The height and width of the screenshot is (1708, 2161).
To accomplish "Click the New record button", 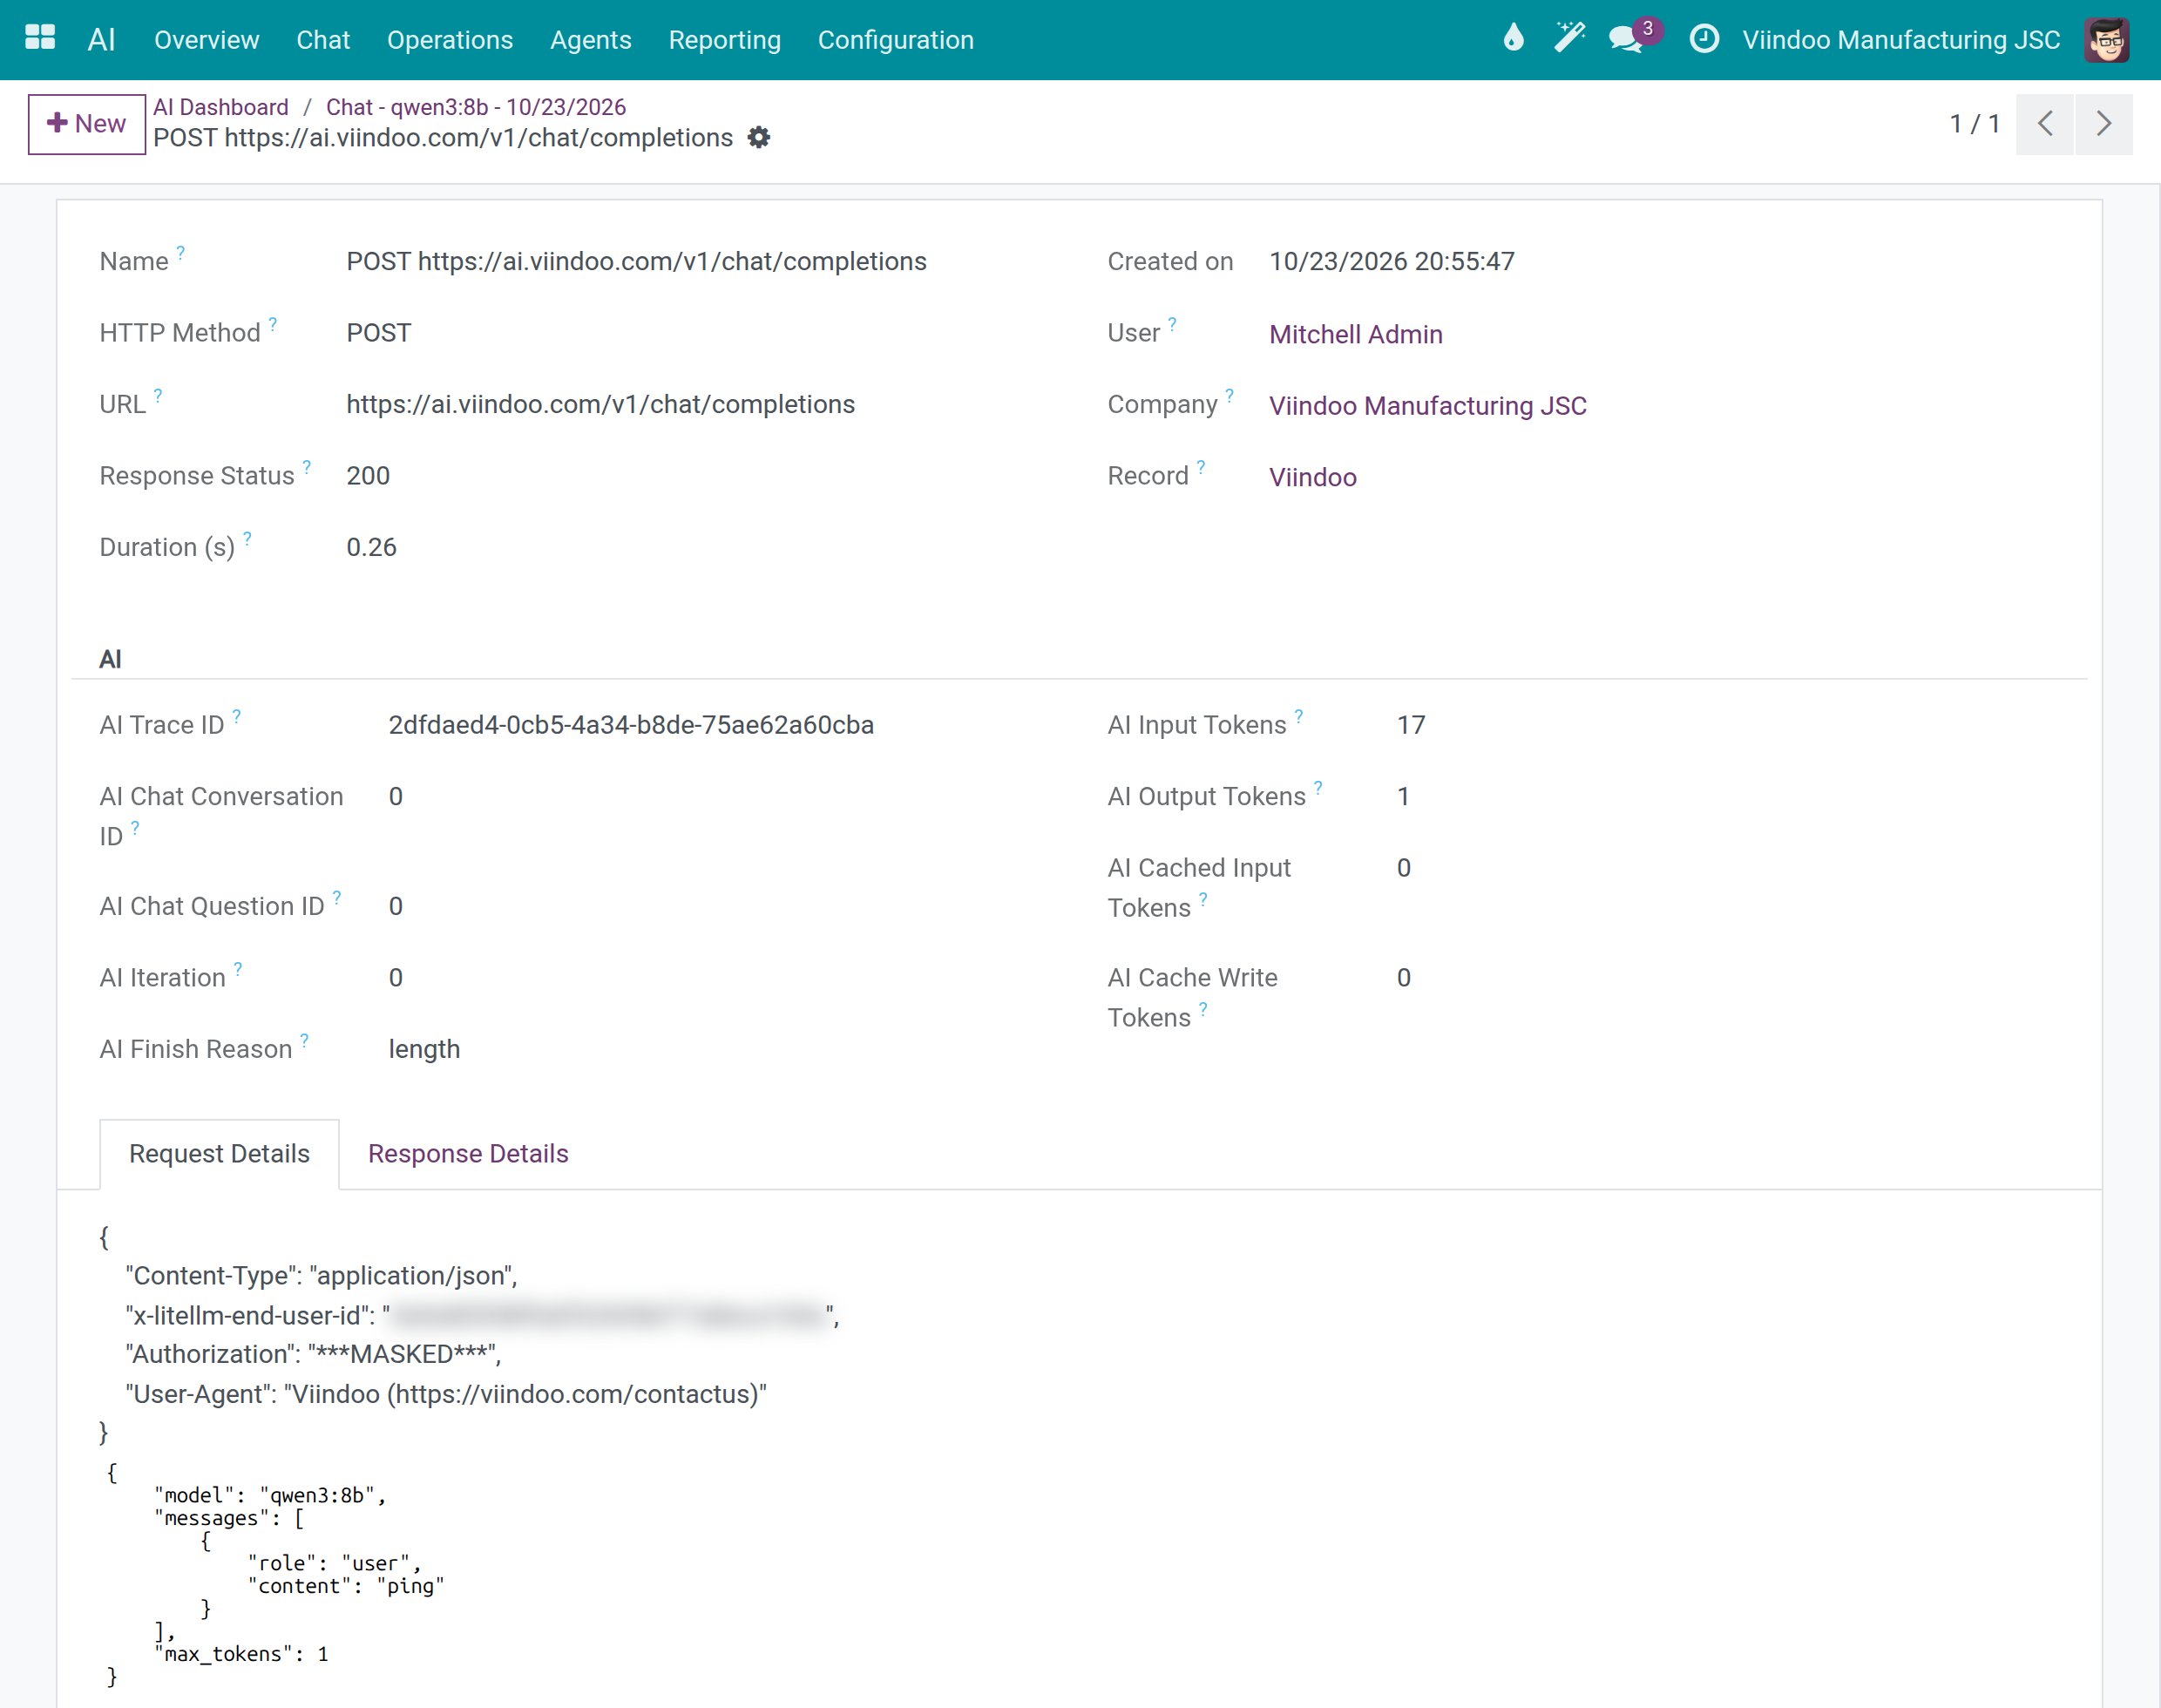I will (x=87, y=123).
